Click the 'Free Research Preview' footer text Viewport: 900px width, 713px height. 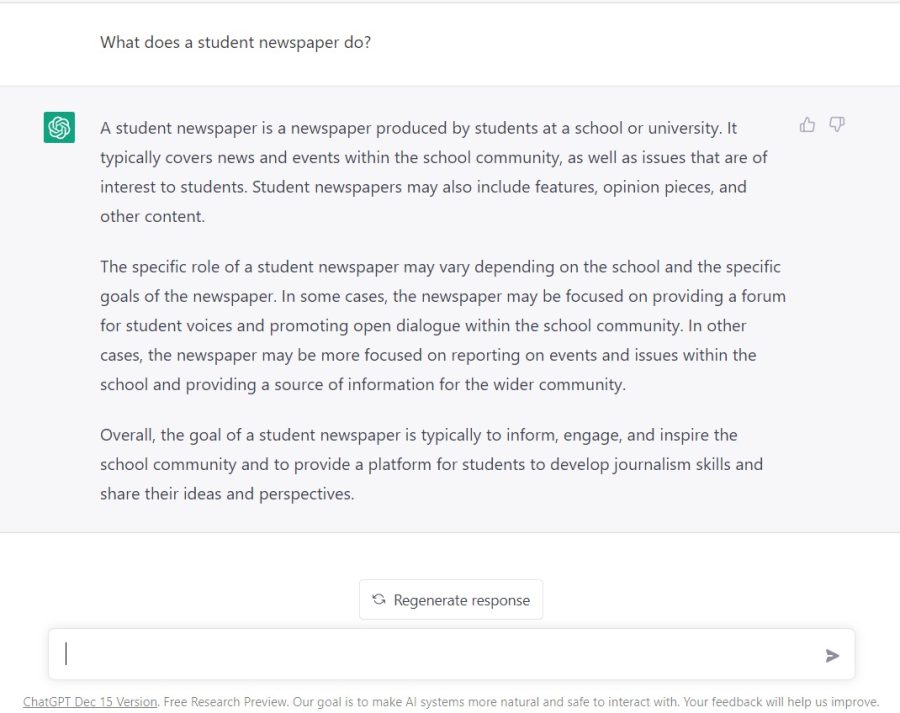(225, 702)
